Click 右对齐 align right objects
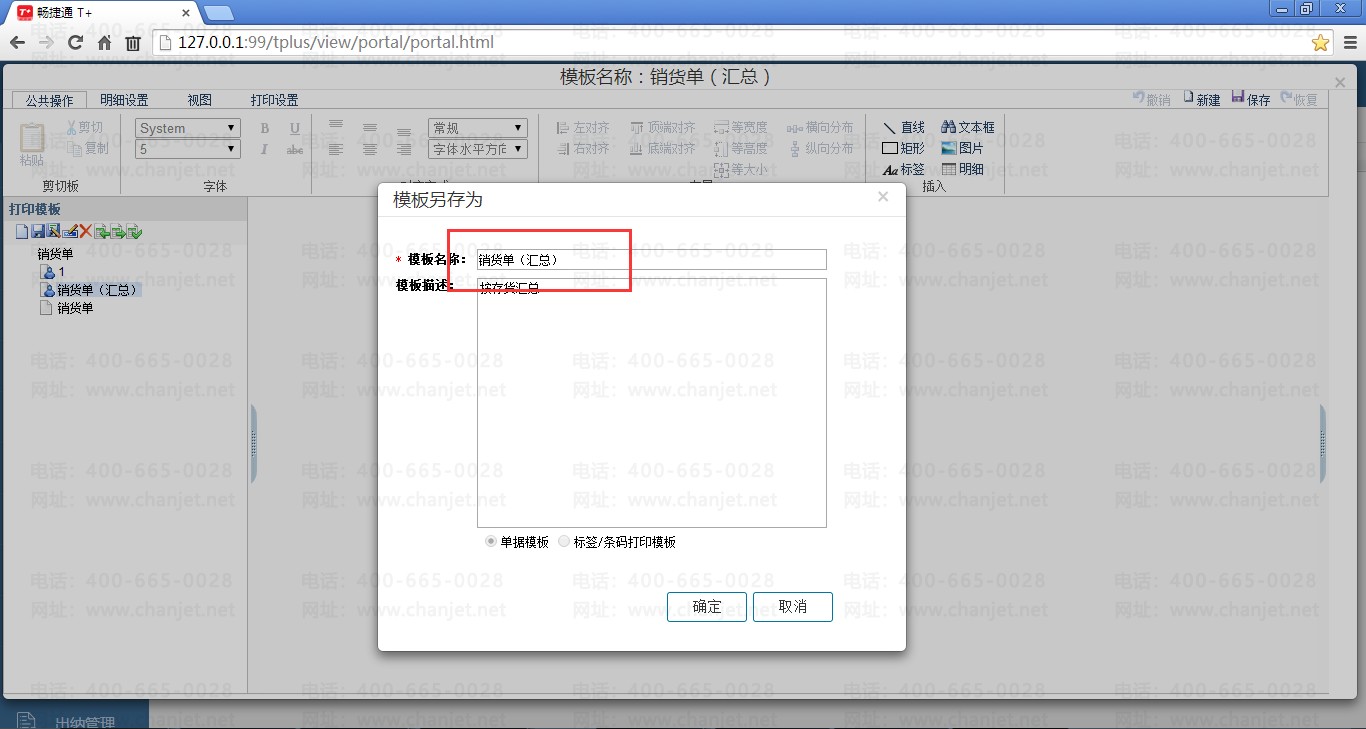This screenshot has height=729, width=1366. point(583,148)
